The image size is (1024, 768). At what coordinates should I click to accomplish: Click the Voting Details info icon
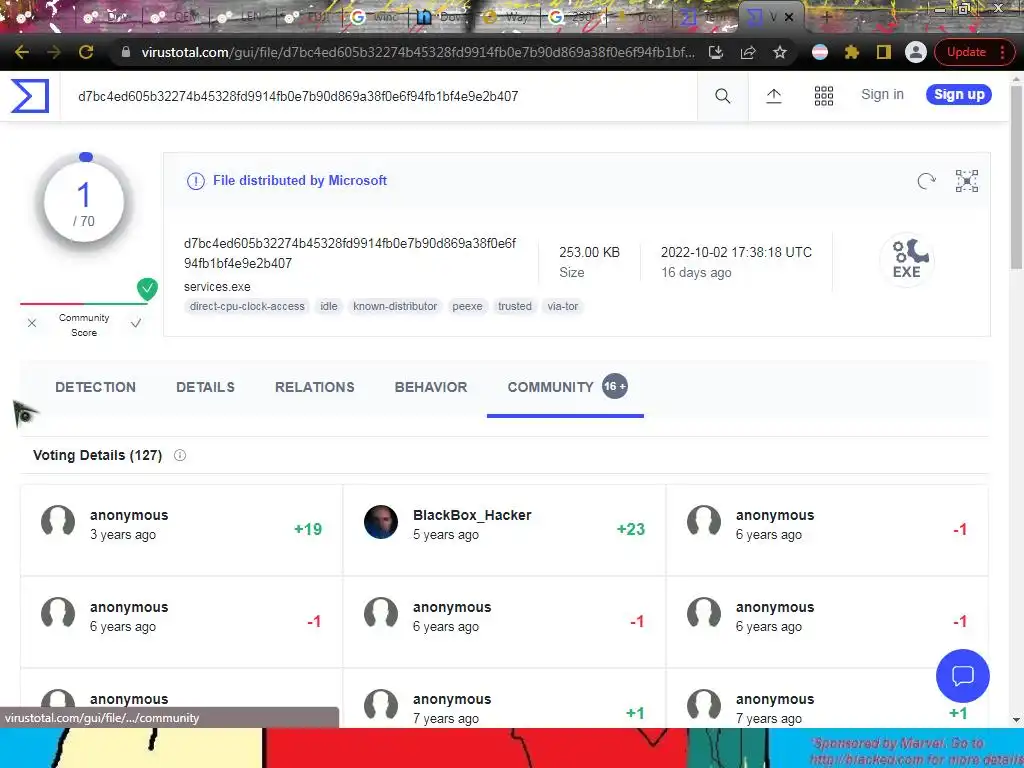180,455
